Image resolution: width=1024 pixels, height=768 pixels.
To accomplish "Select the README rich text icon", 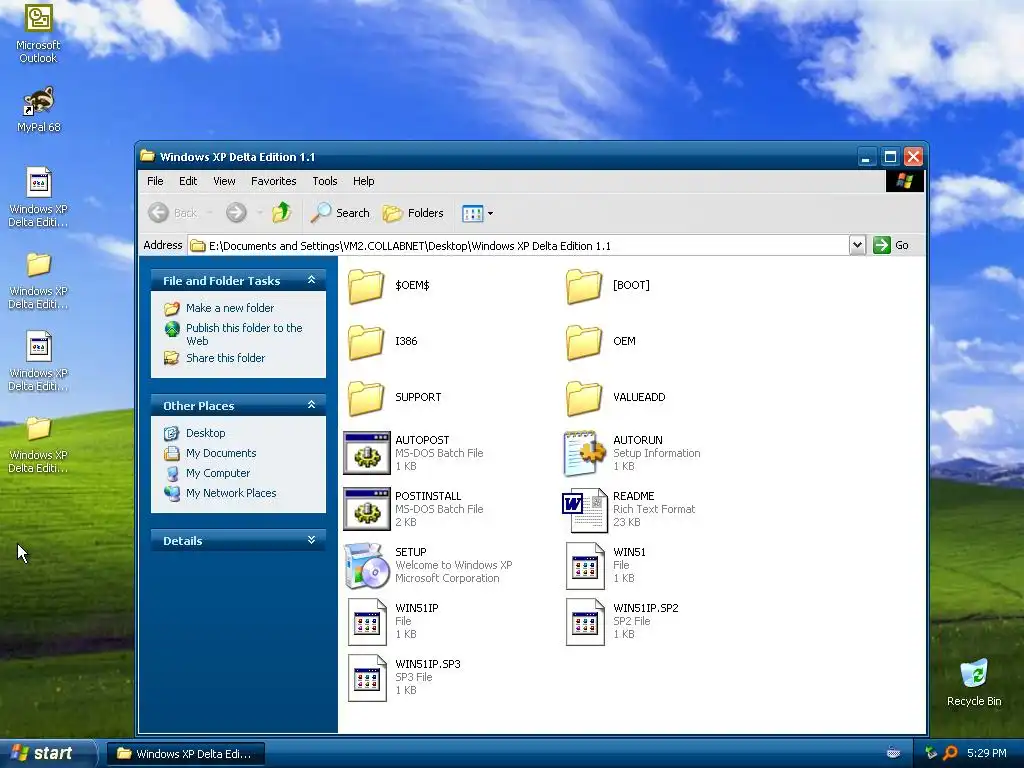I will [584, 509].
